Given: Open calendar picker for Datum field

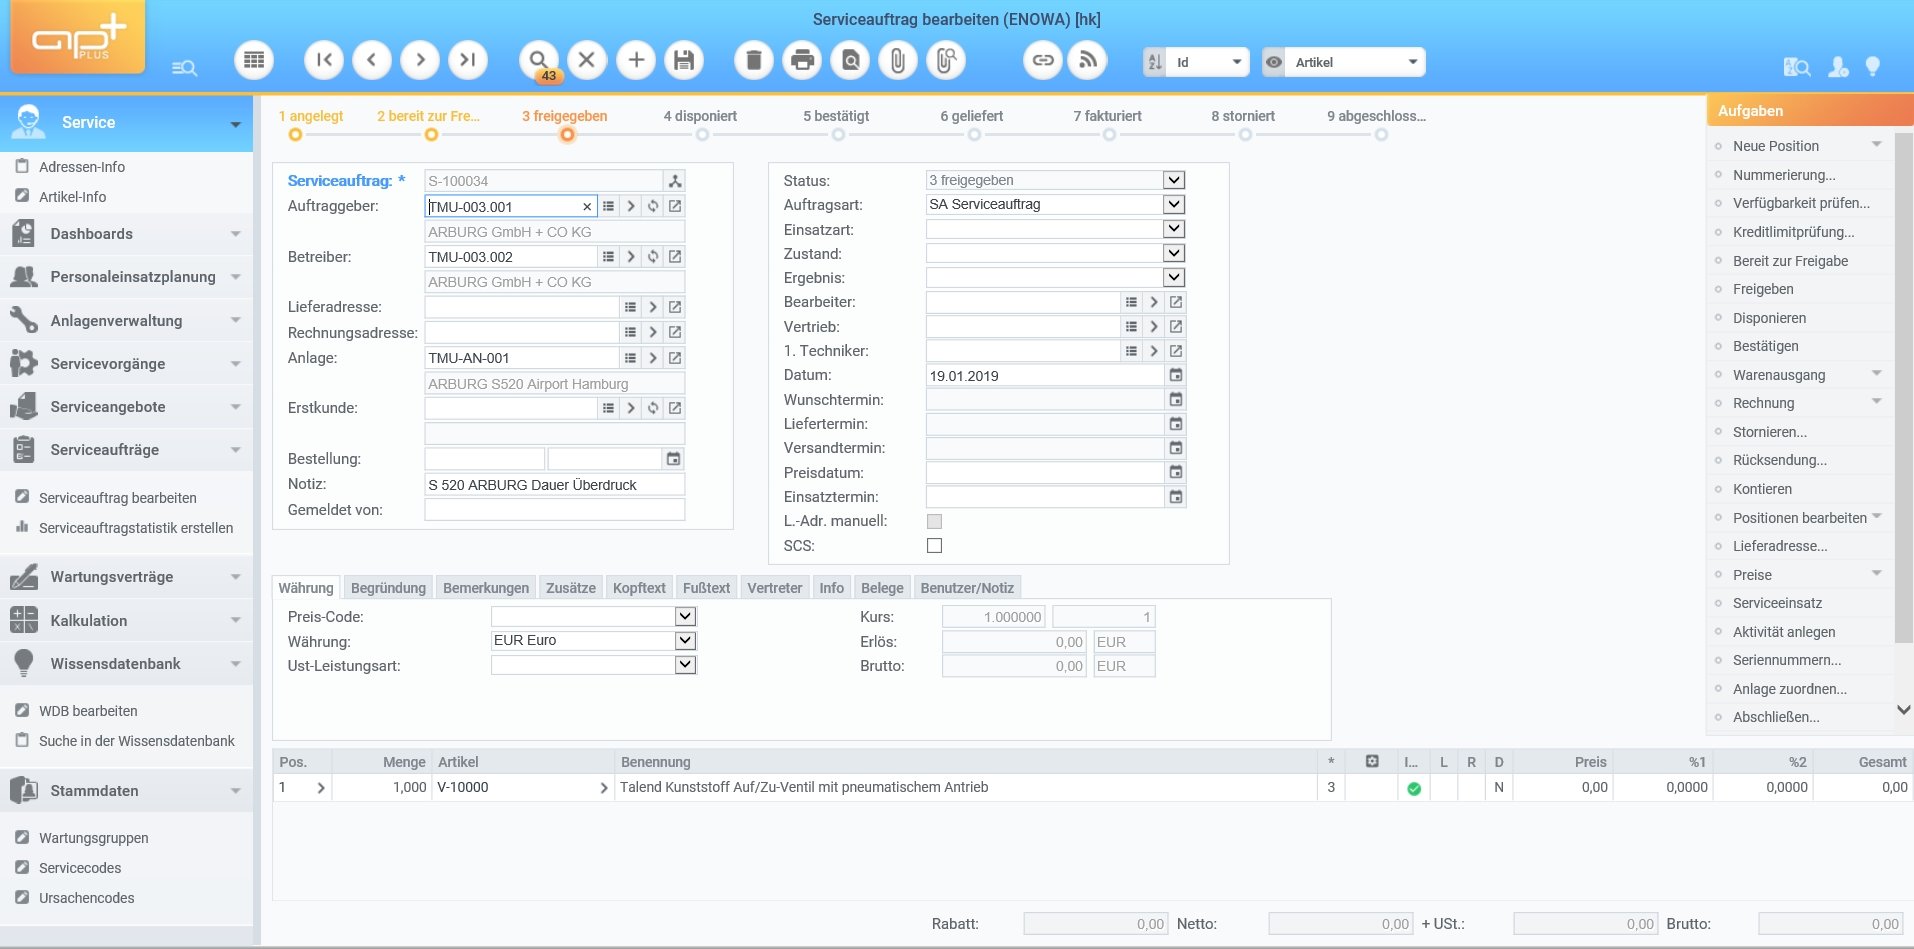Looking at the screenshot, I should click(x=1176, y=375).
